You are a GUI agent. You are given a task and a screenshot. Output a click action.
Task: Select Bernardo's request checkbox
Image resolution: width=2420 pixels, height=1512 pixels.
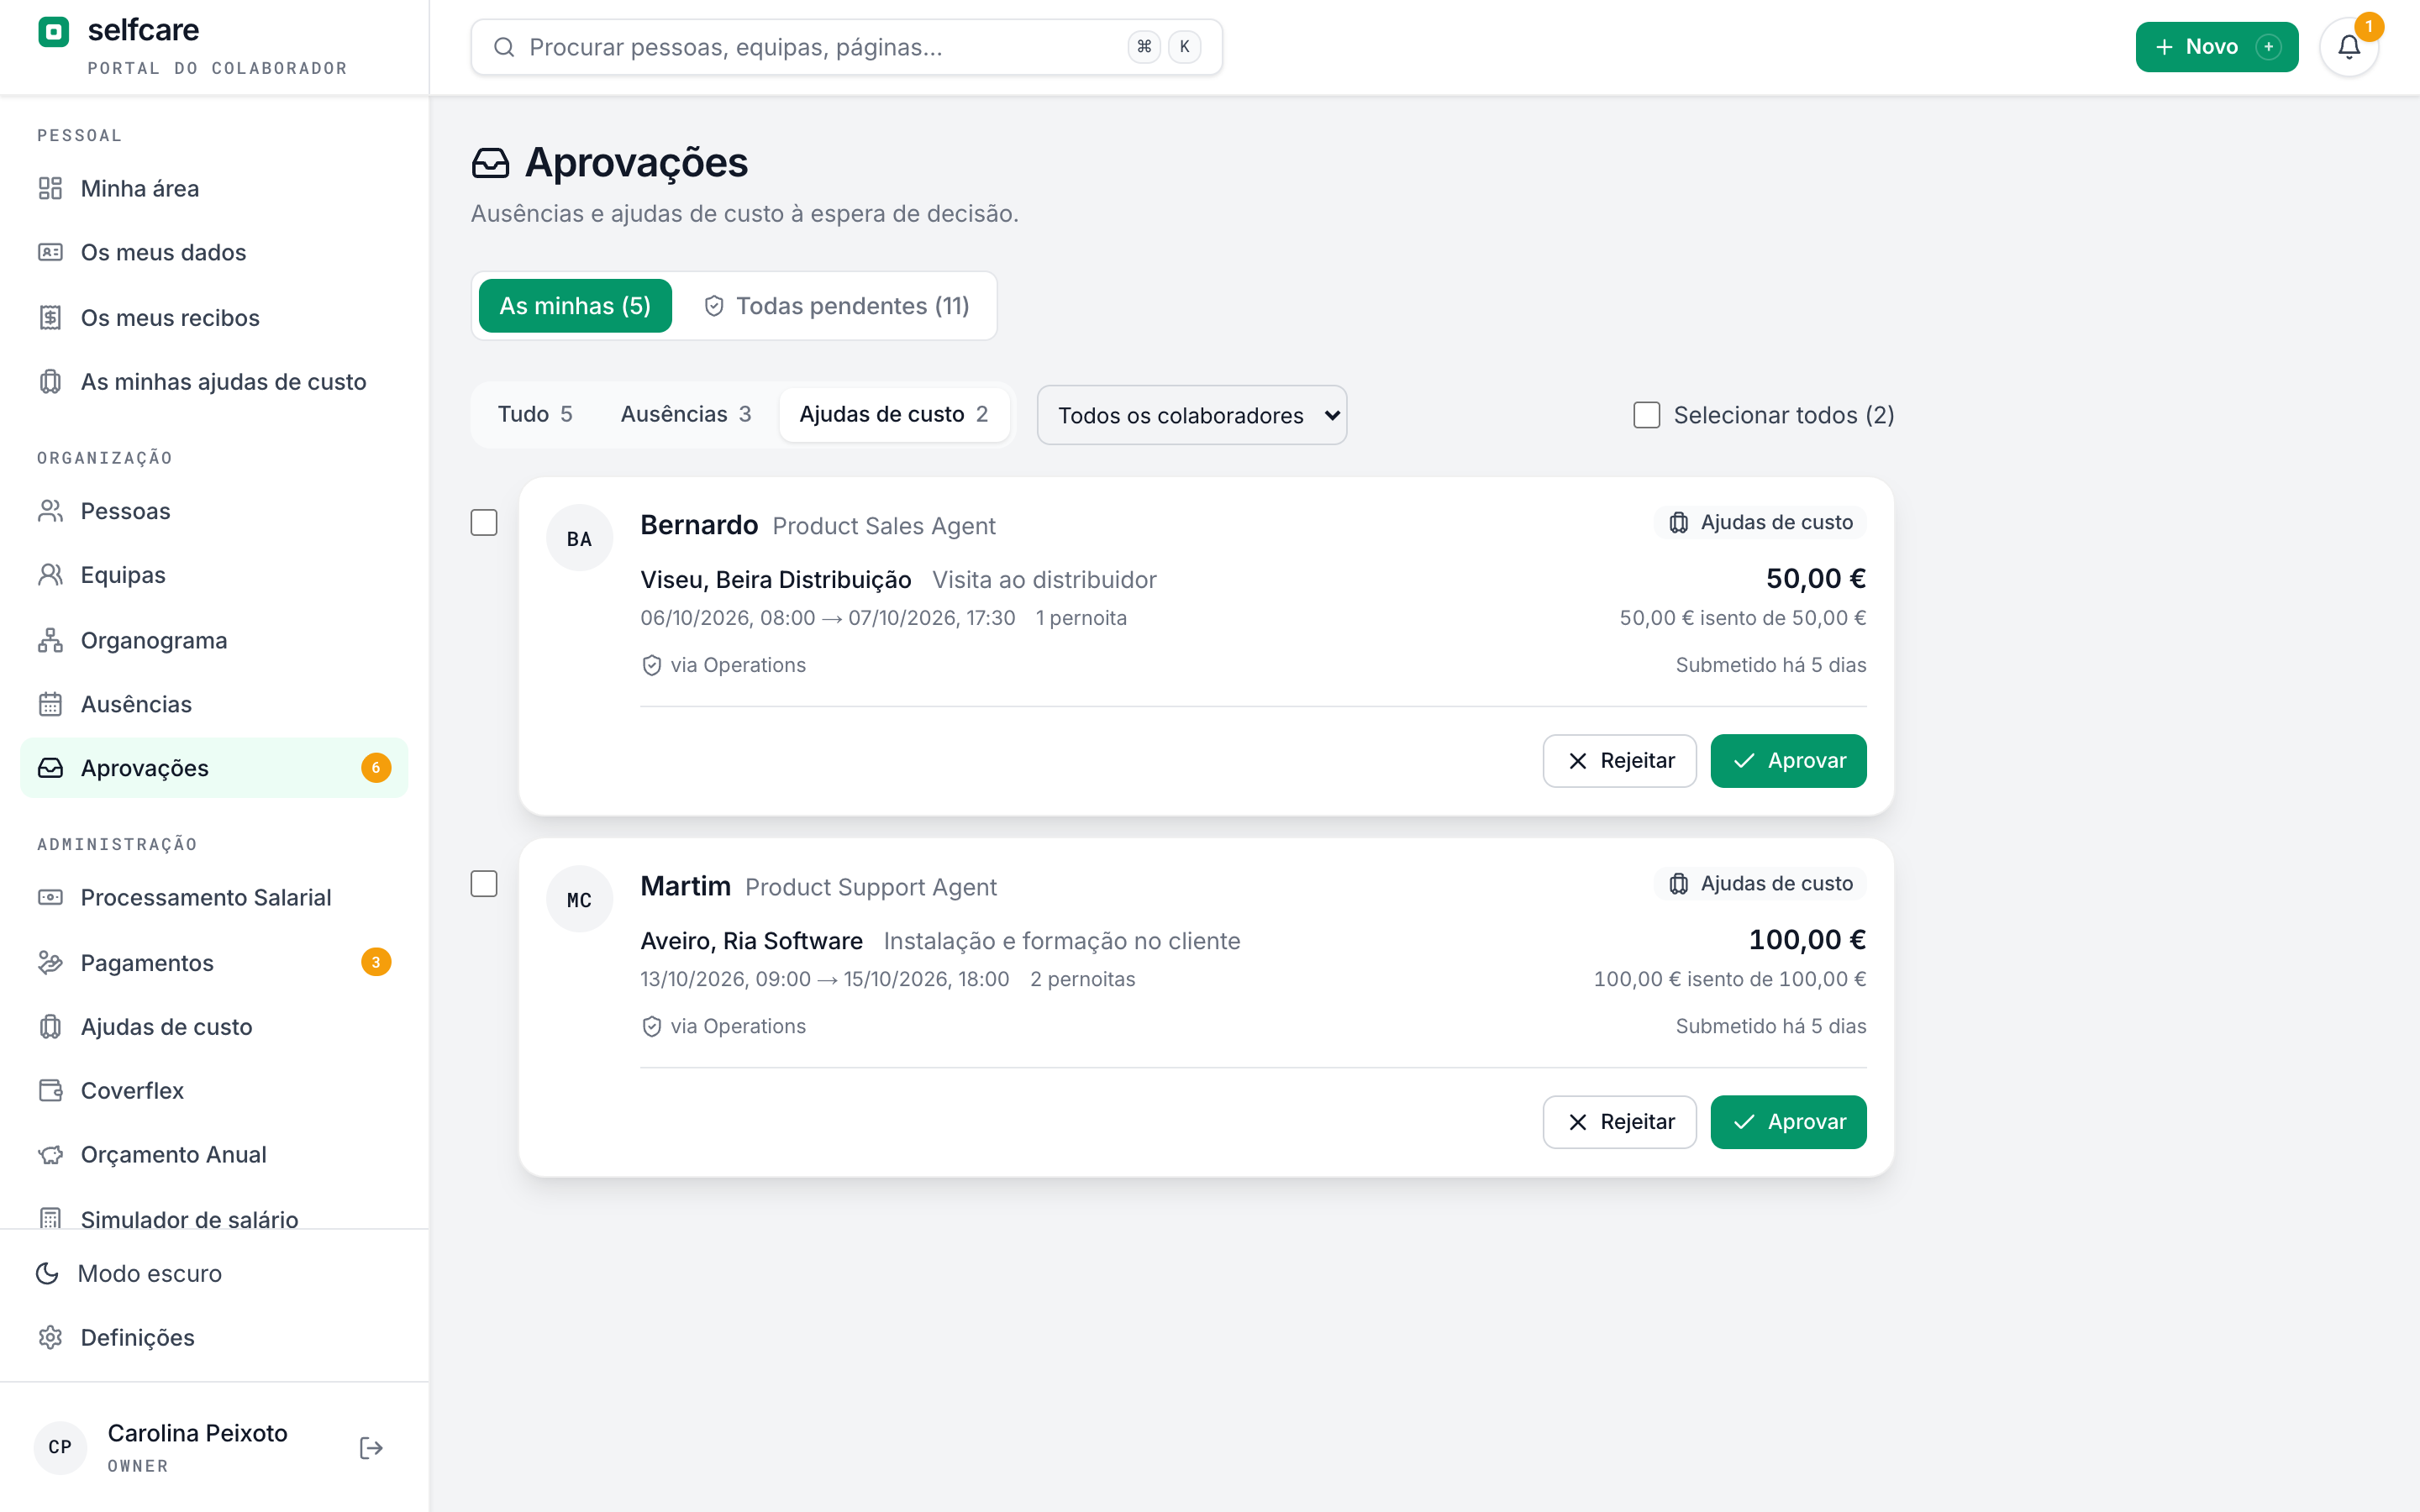[484, 522]
